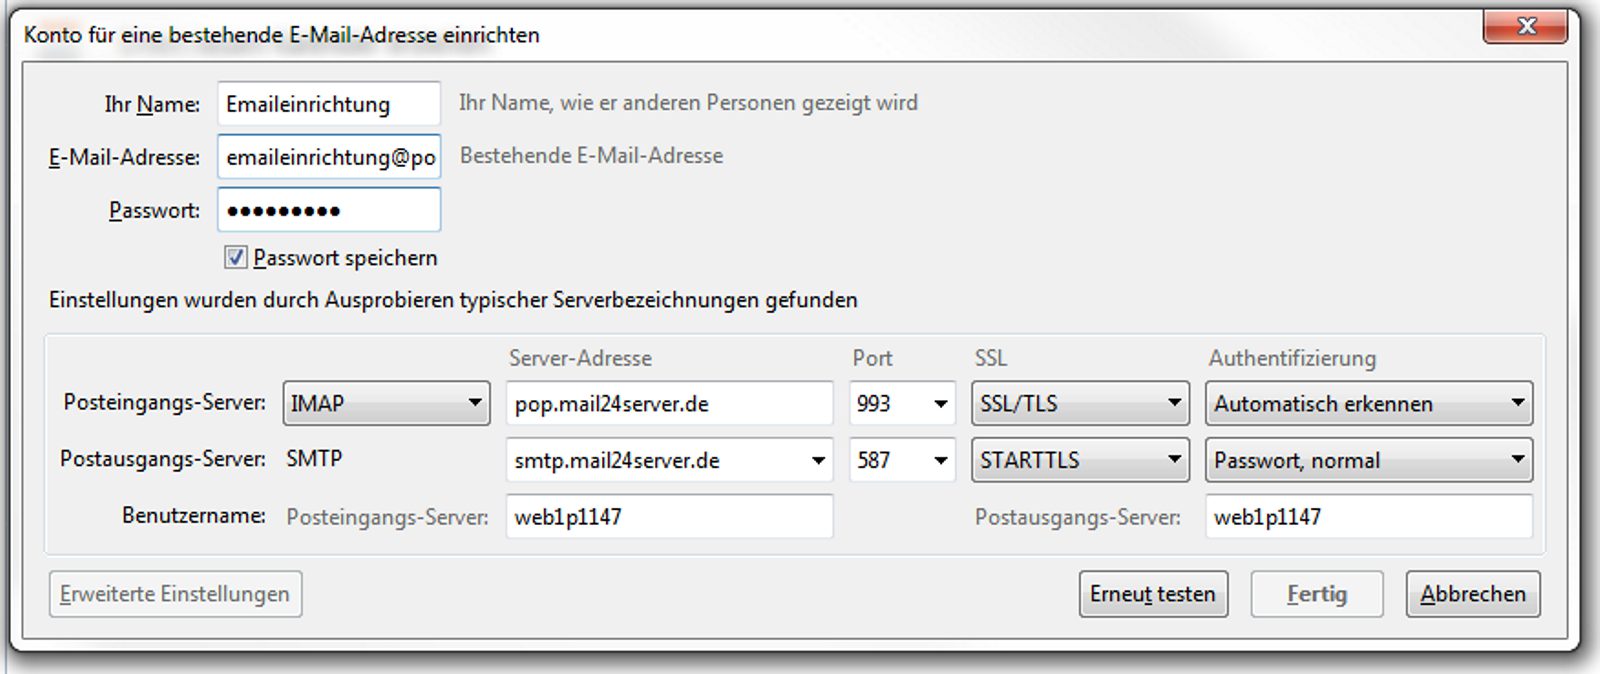
Task: Uncheck the 'Passwort speichern' checkbox
Action: pos(234,258)
